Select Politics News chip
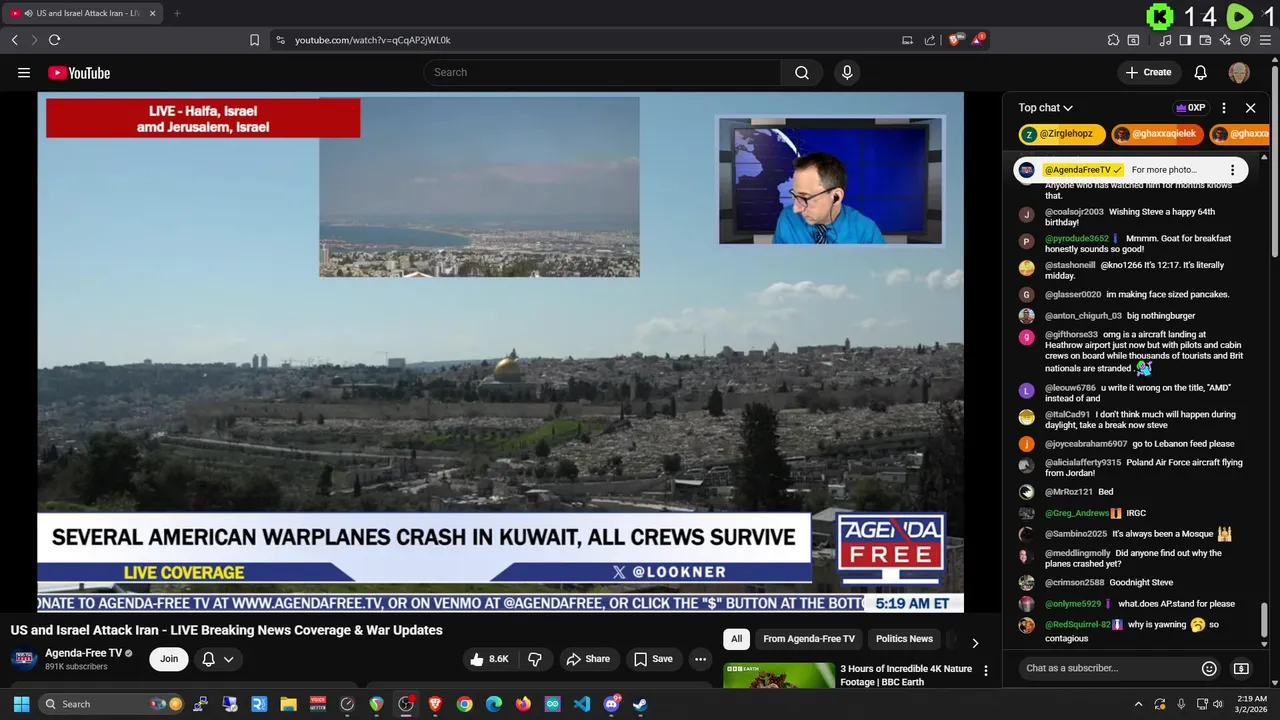This screenshot has width=1280, height=720. click(904, 639)
